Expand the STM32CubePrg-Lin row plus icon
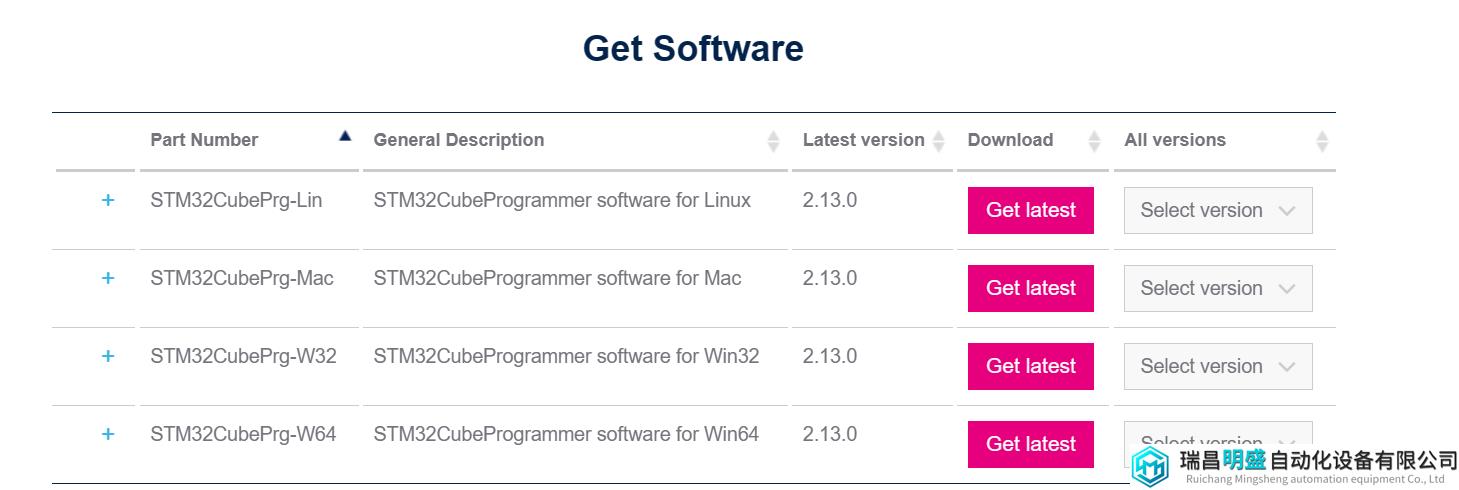1459x490 pixels. point(108,200)
